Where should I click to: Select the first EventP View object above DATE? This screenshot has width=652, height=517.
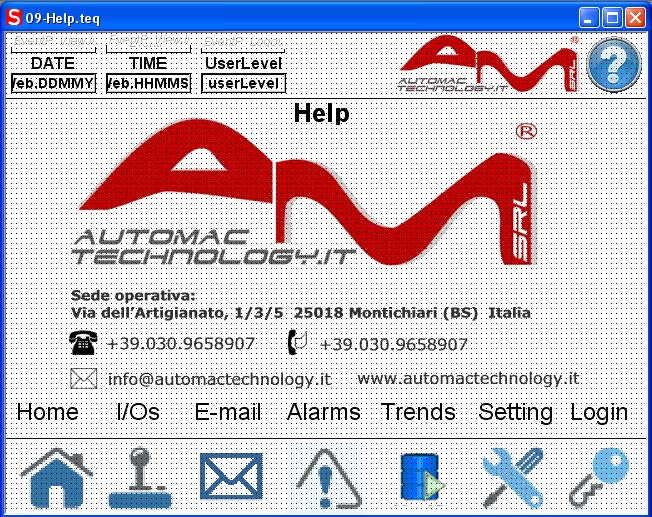coord(54,43)
